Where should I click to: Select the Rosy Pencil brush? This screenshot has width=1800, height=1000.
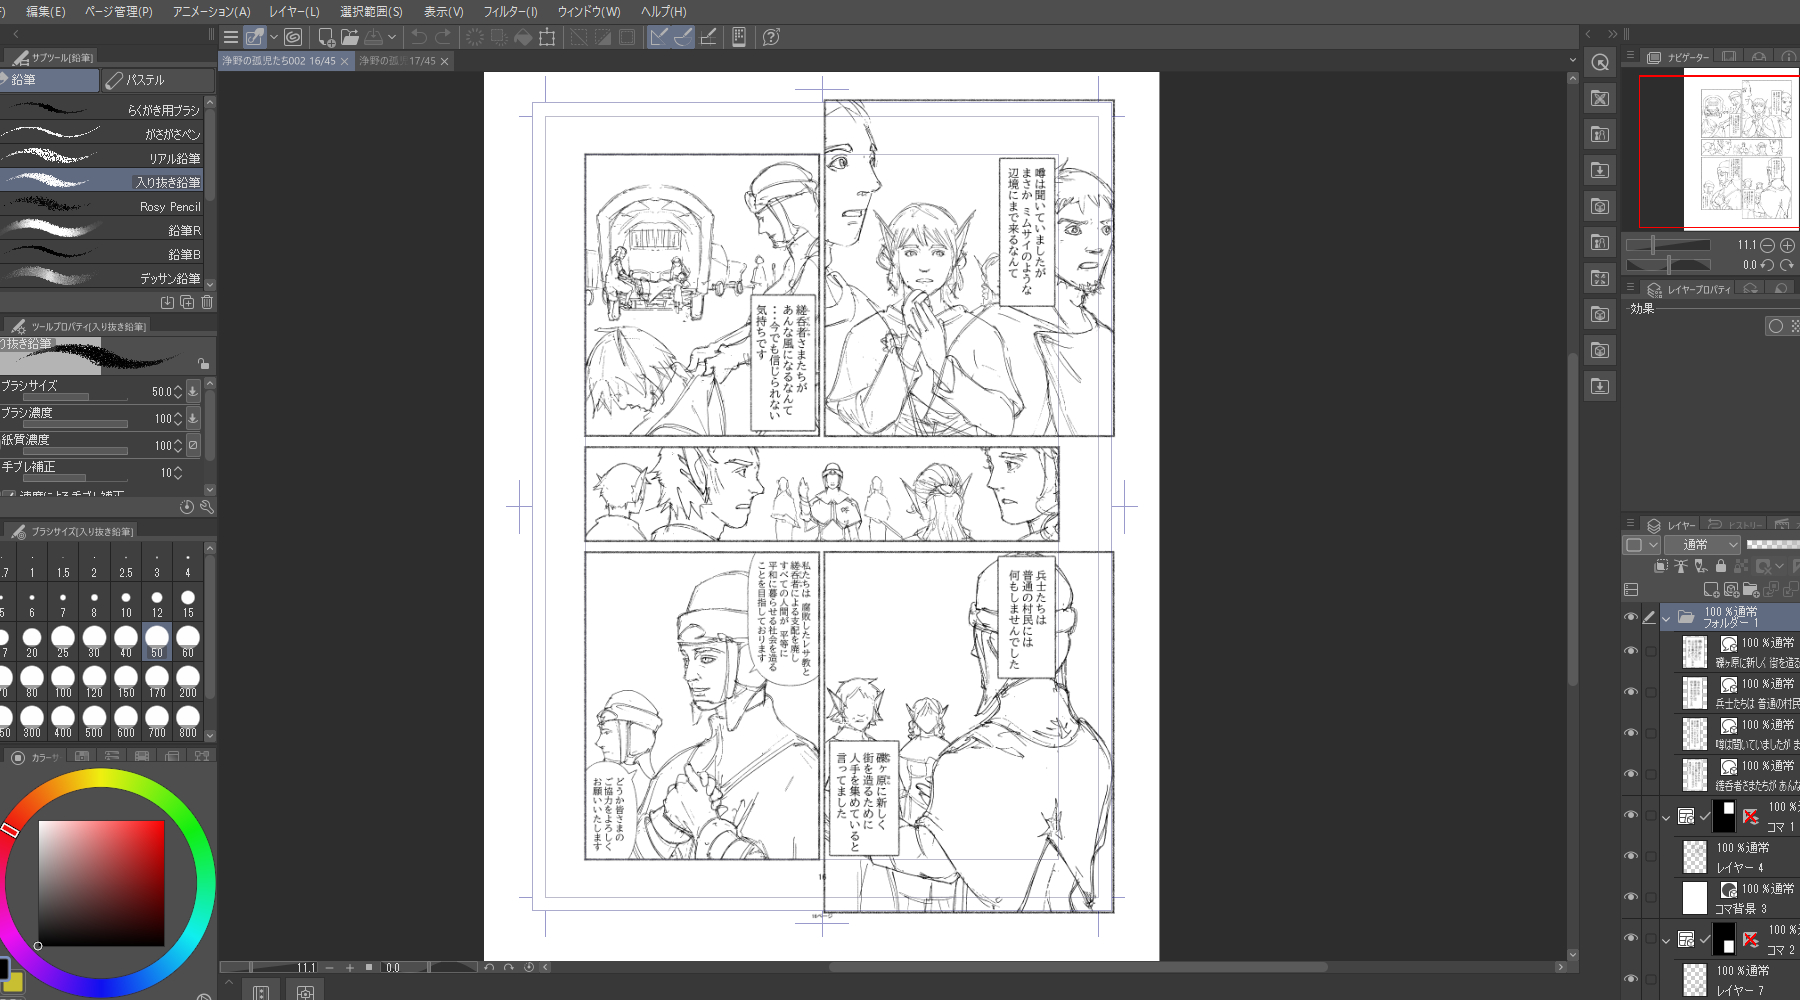(x=102, y=205)
